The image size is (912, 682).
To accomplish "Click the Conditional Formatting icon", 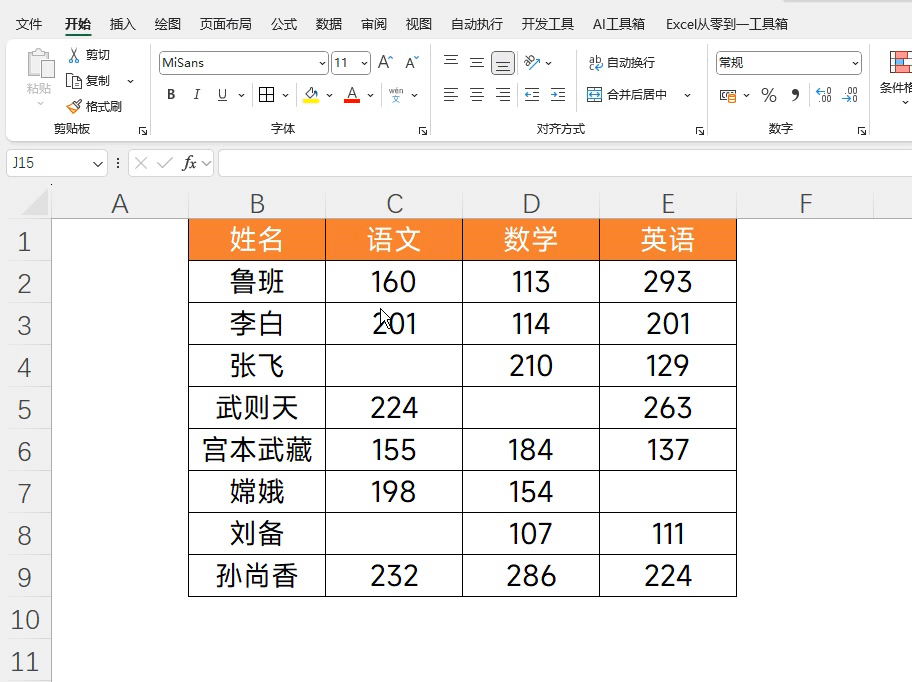I will [900, 62].
